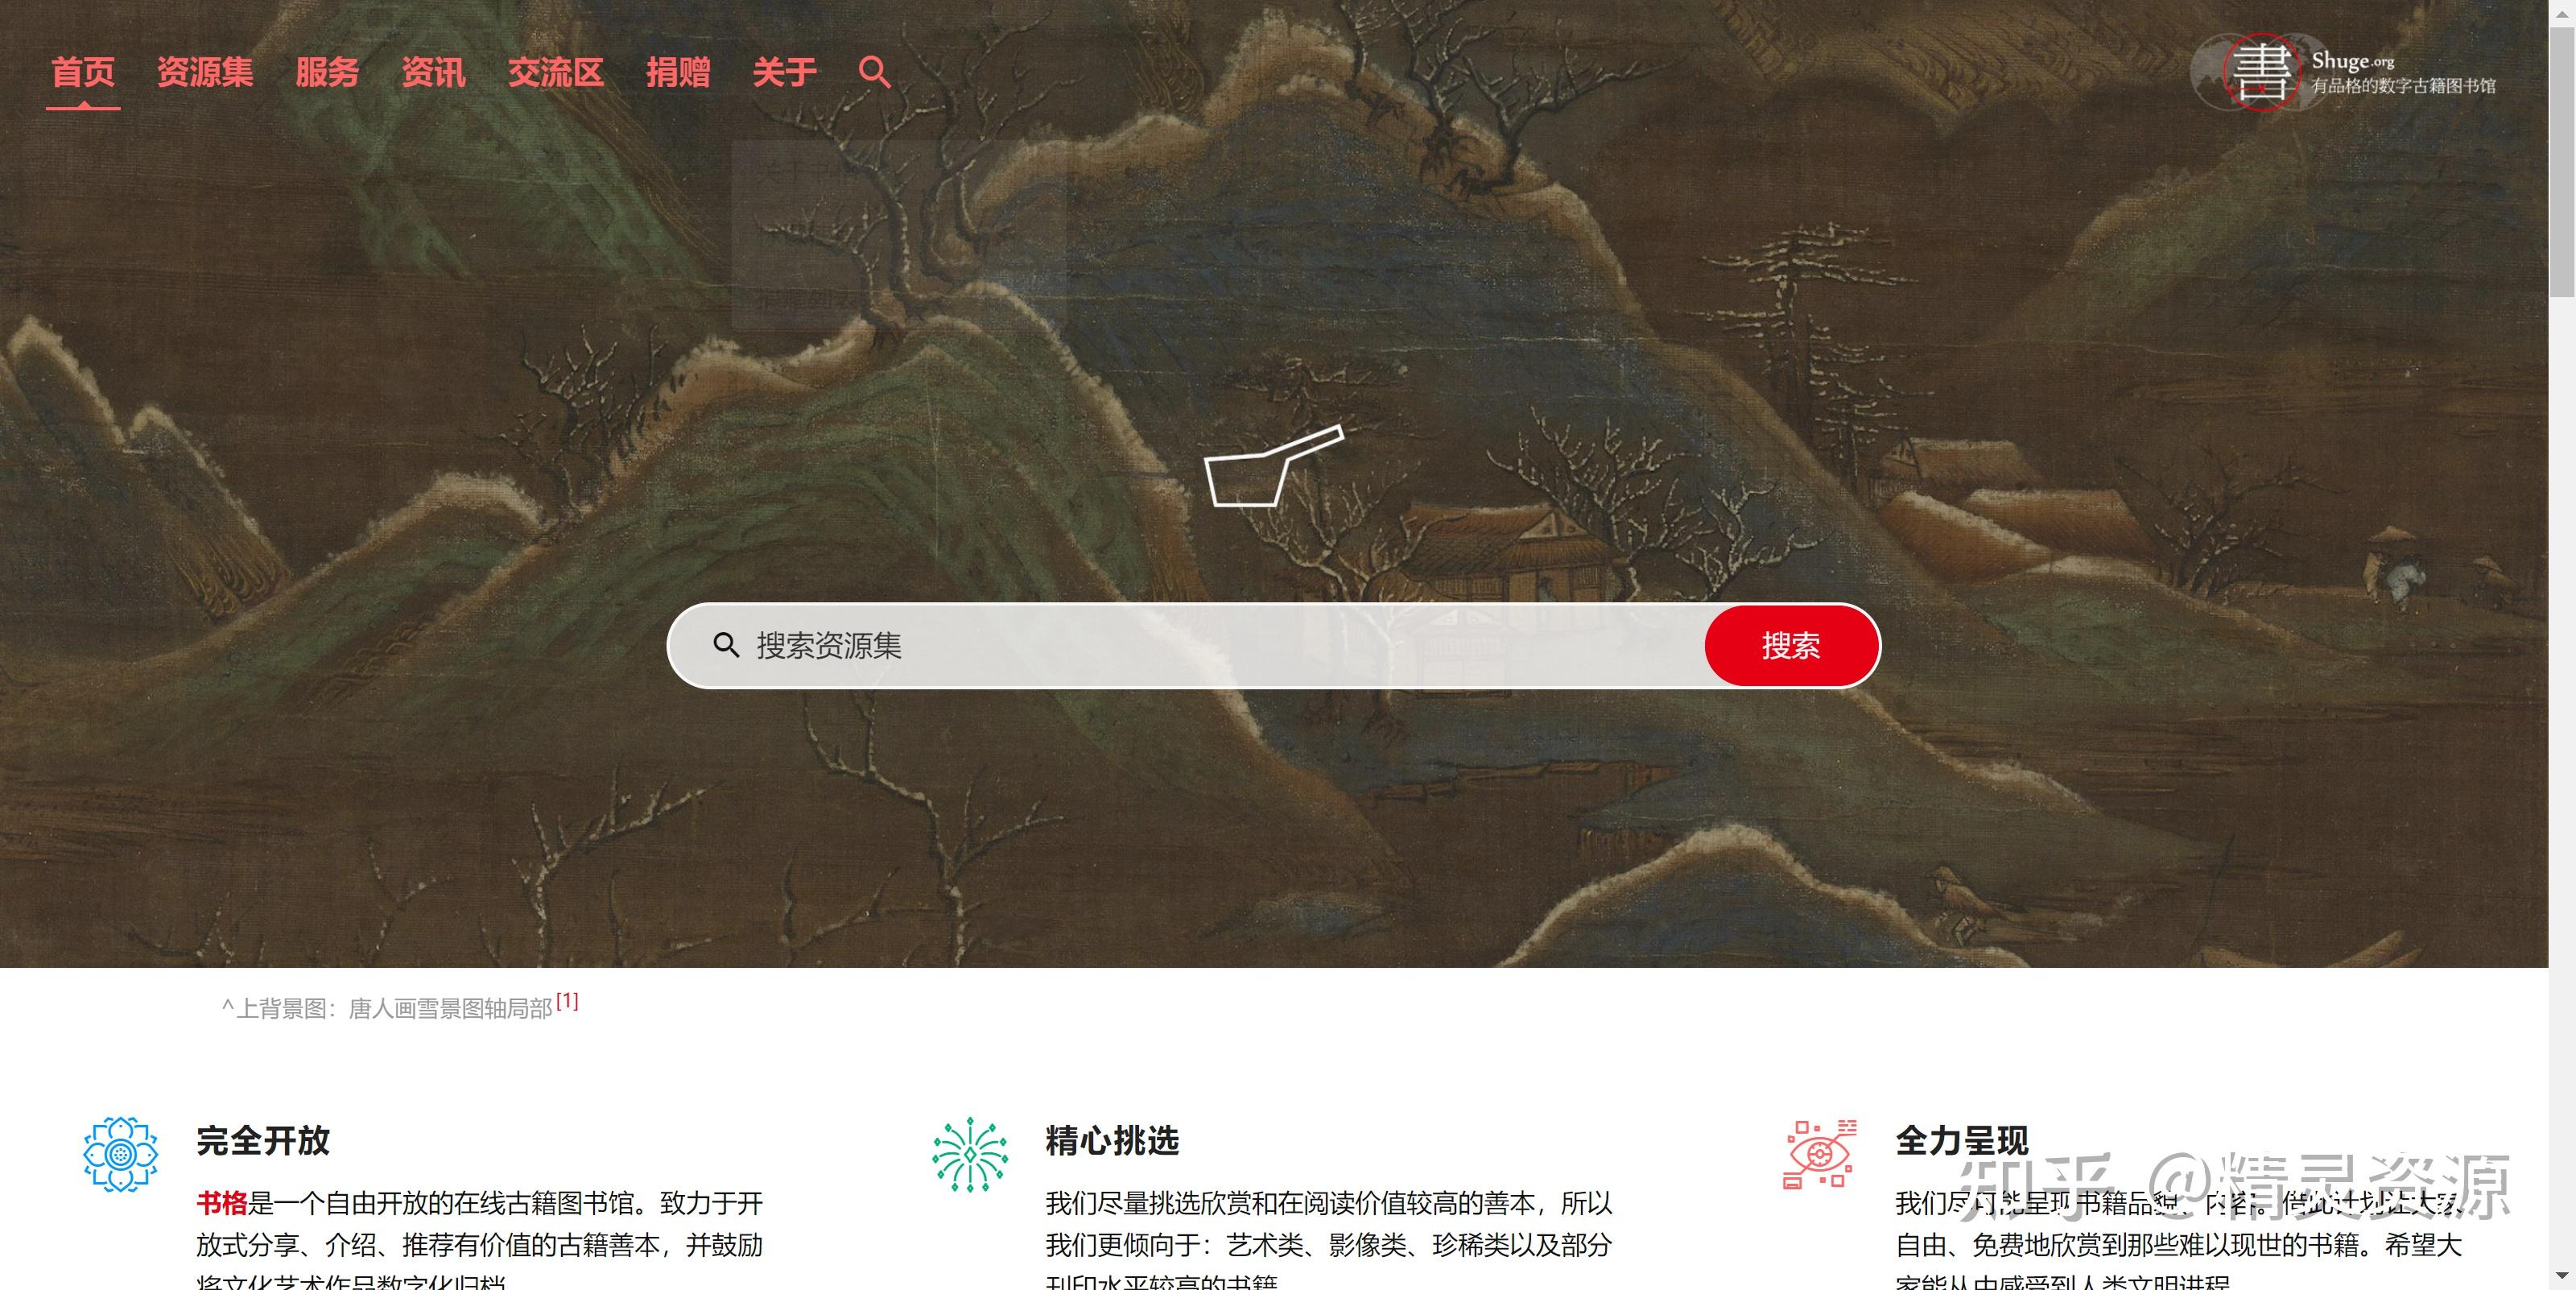The height and width of the screenshot is (1290, 2576).
Task: Click the red eye icon beside 全力呈现
Action: pyautogui.click(x=1819, y=1154)
